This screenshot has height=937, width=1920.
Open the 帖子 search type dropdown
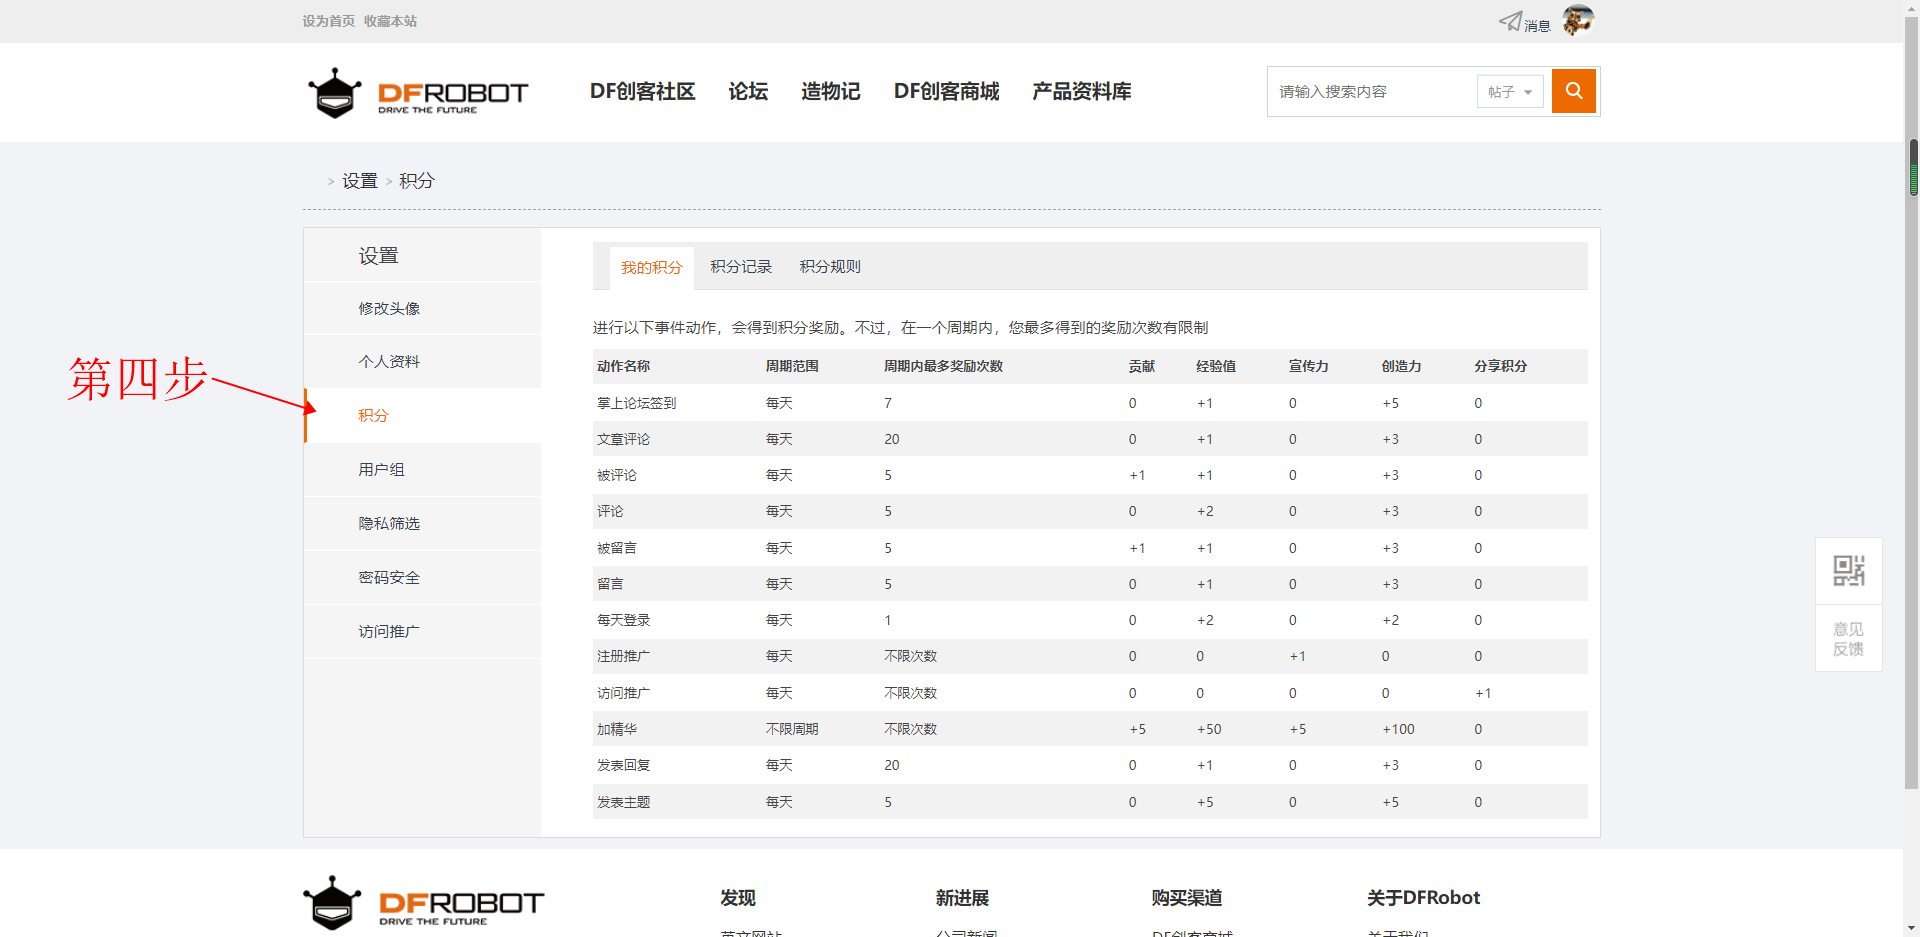1510,92
